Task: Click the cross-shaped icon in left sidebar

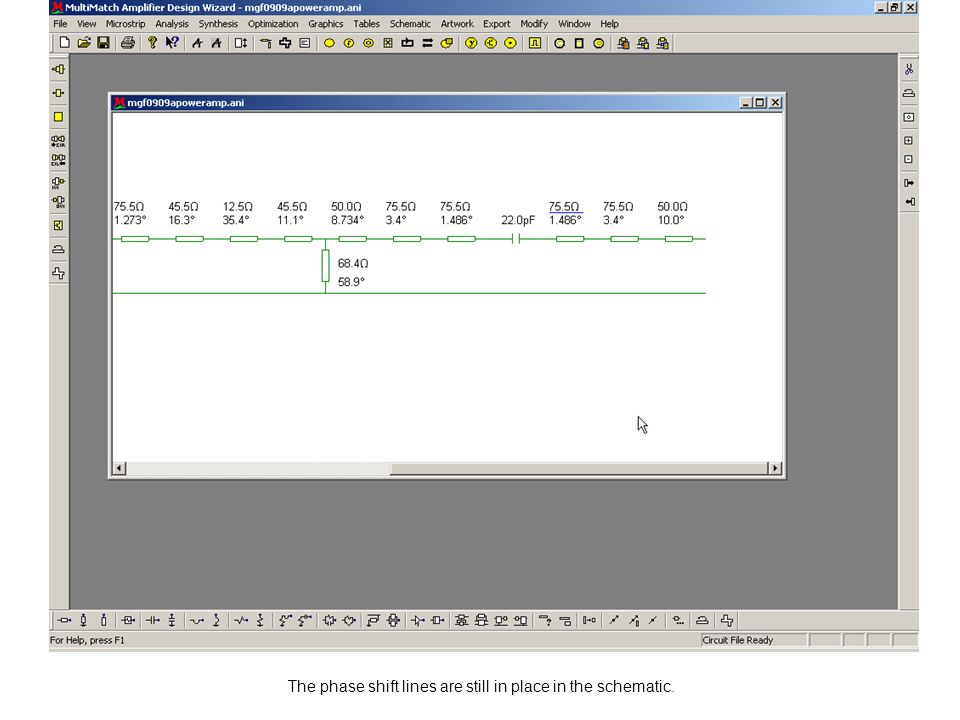Action: [58, 273]
